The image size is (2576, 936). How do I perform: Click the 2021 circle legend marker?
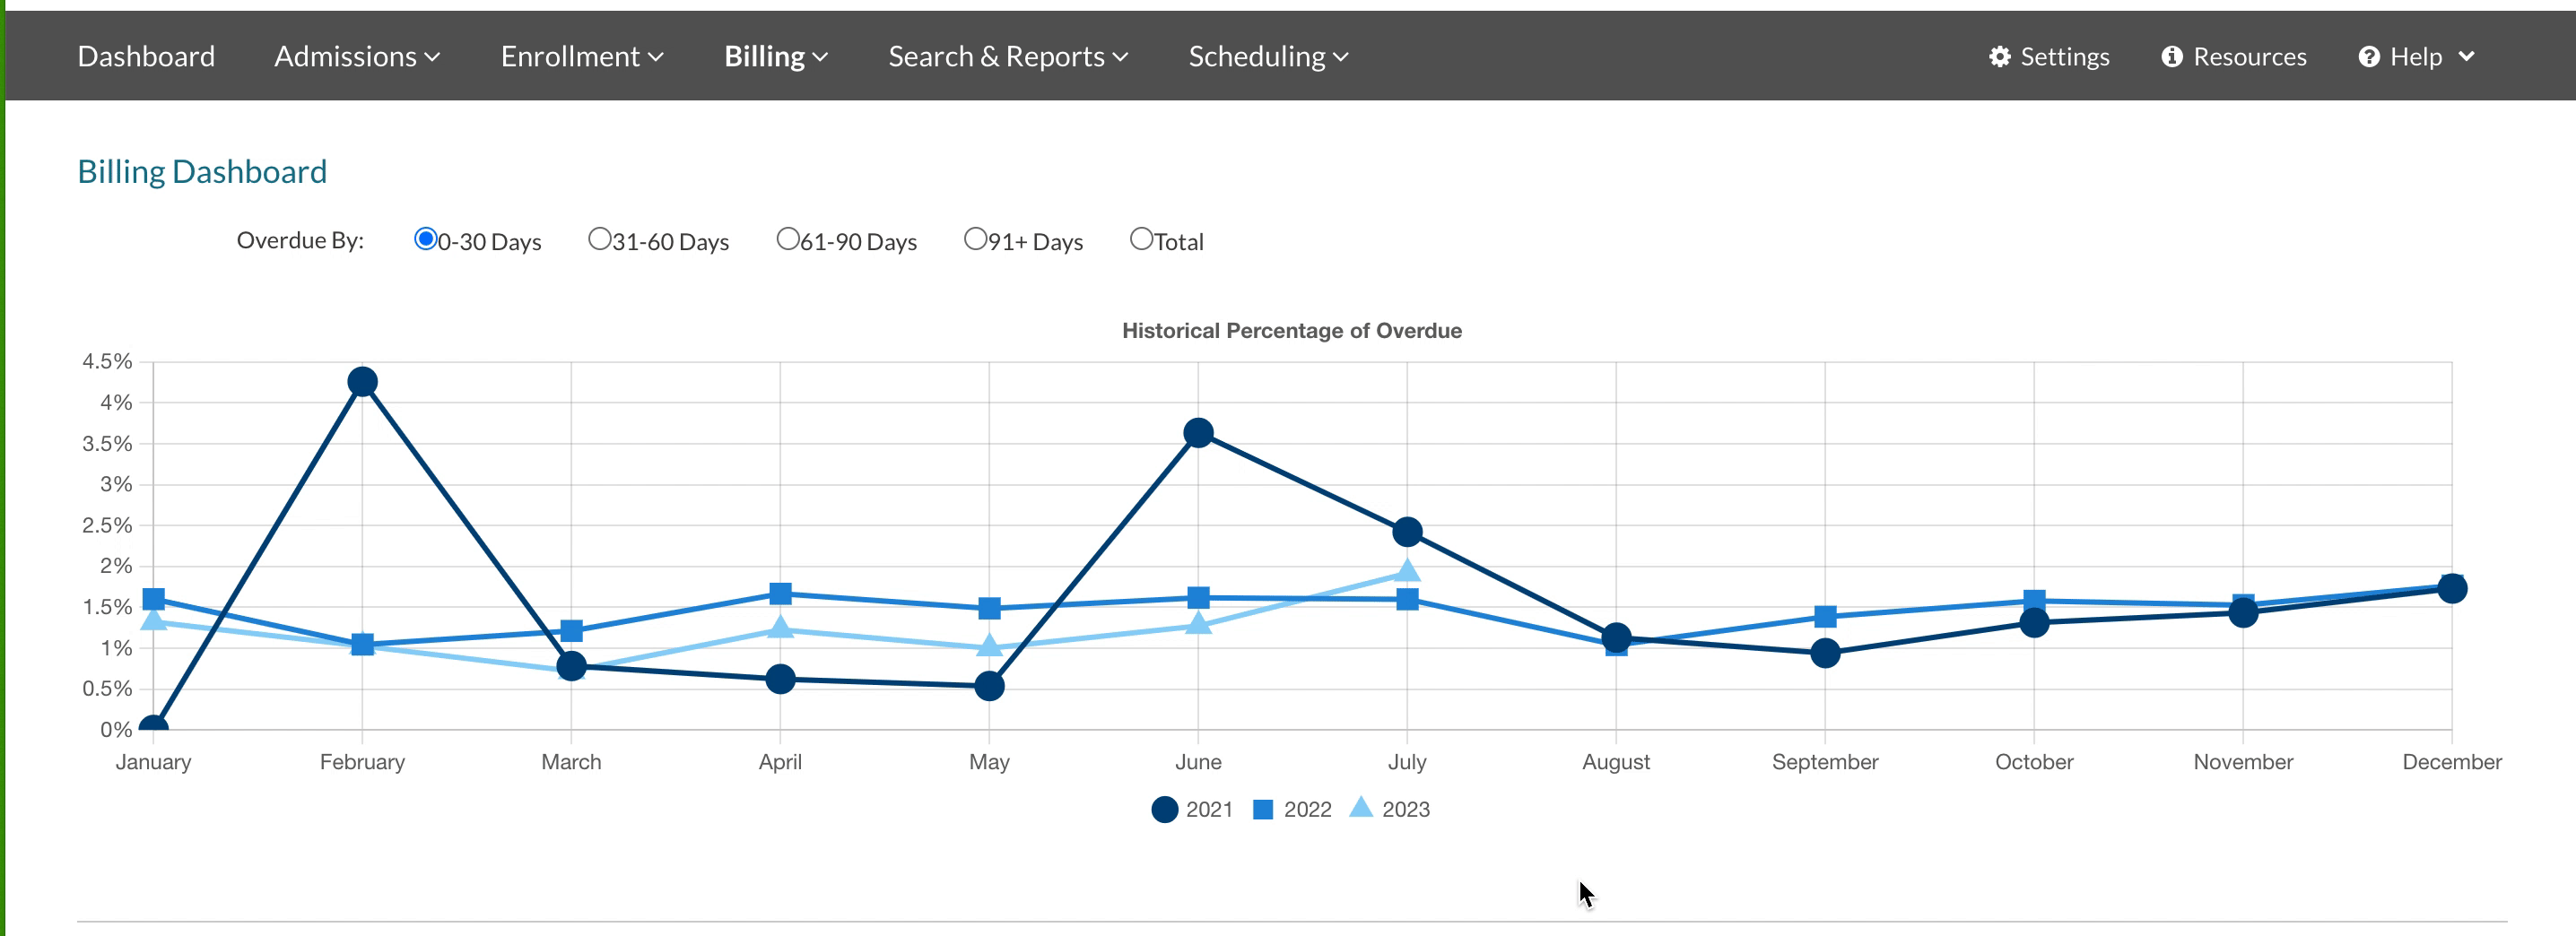pyautogui.click(x=1164, y=809)
